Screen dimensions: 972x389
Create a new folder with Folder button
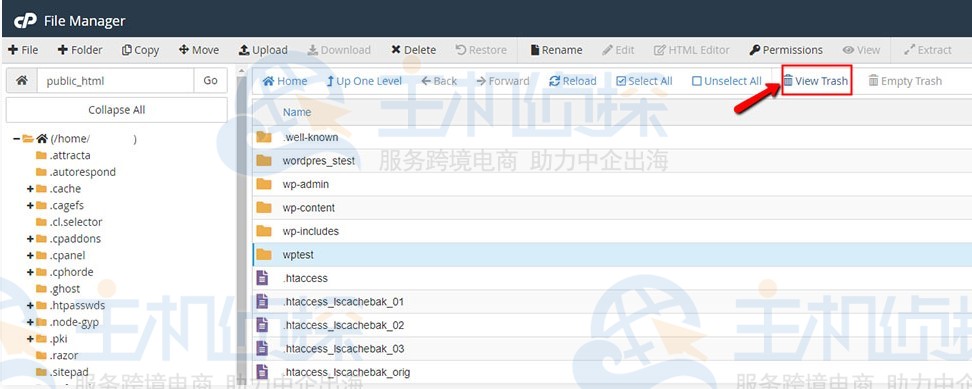80,50
